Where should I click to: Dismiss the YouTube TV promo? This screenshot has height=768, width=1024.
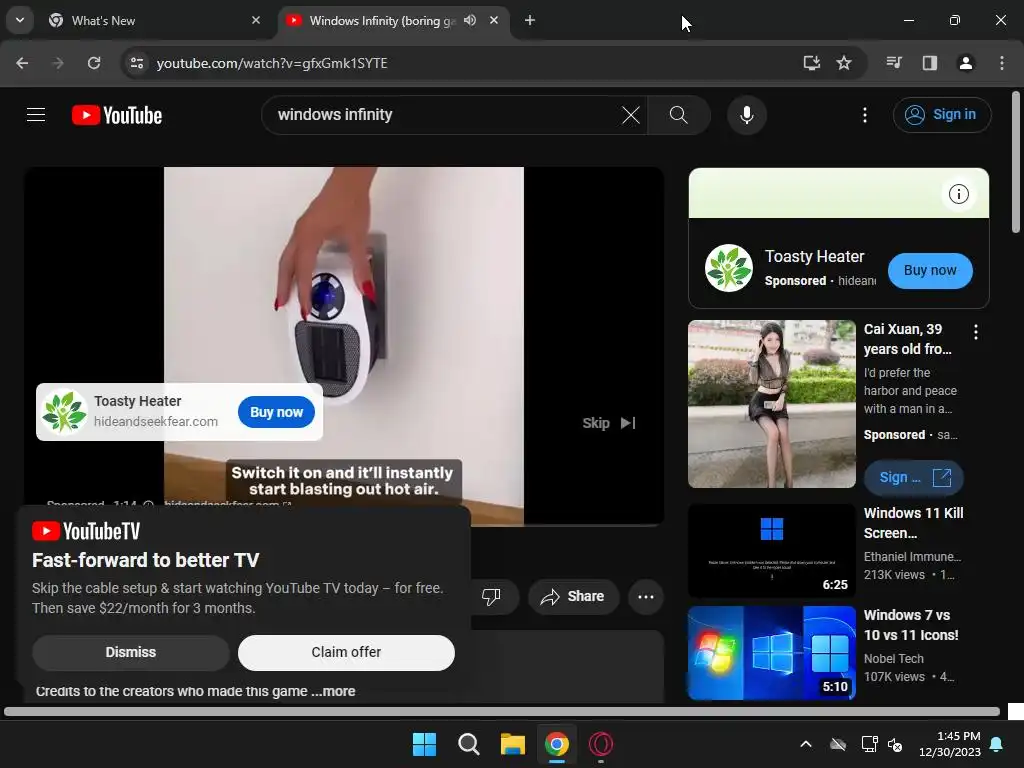tap(131, 652)
